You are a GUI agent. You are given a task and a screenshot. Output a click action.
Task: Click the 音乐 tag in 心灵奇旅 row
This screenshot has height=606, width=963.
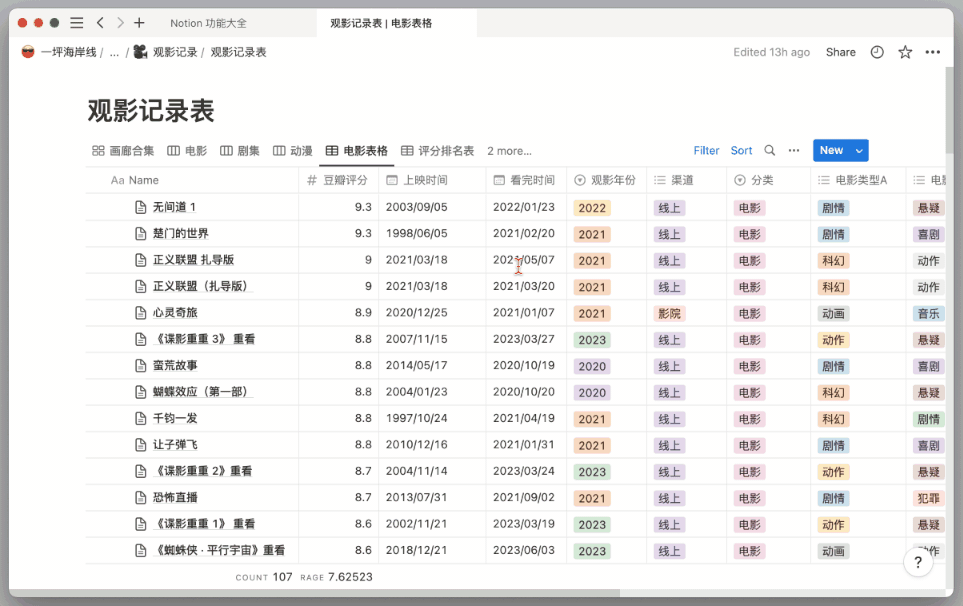point(929,314)
